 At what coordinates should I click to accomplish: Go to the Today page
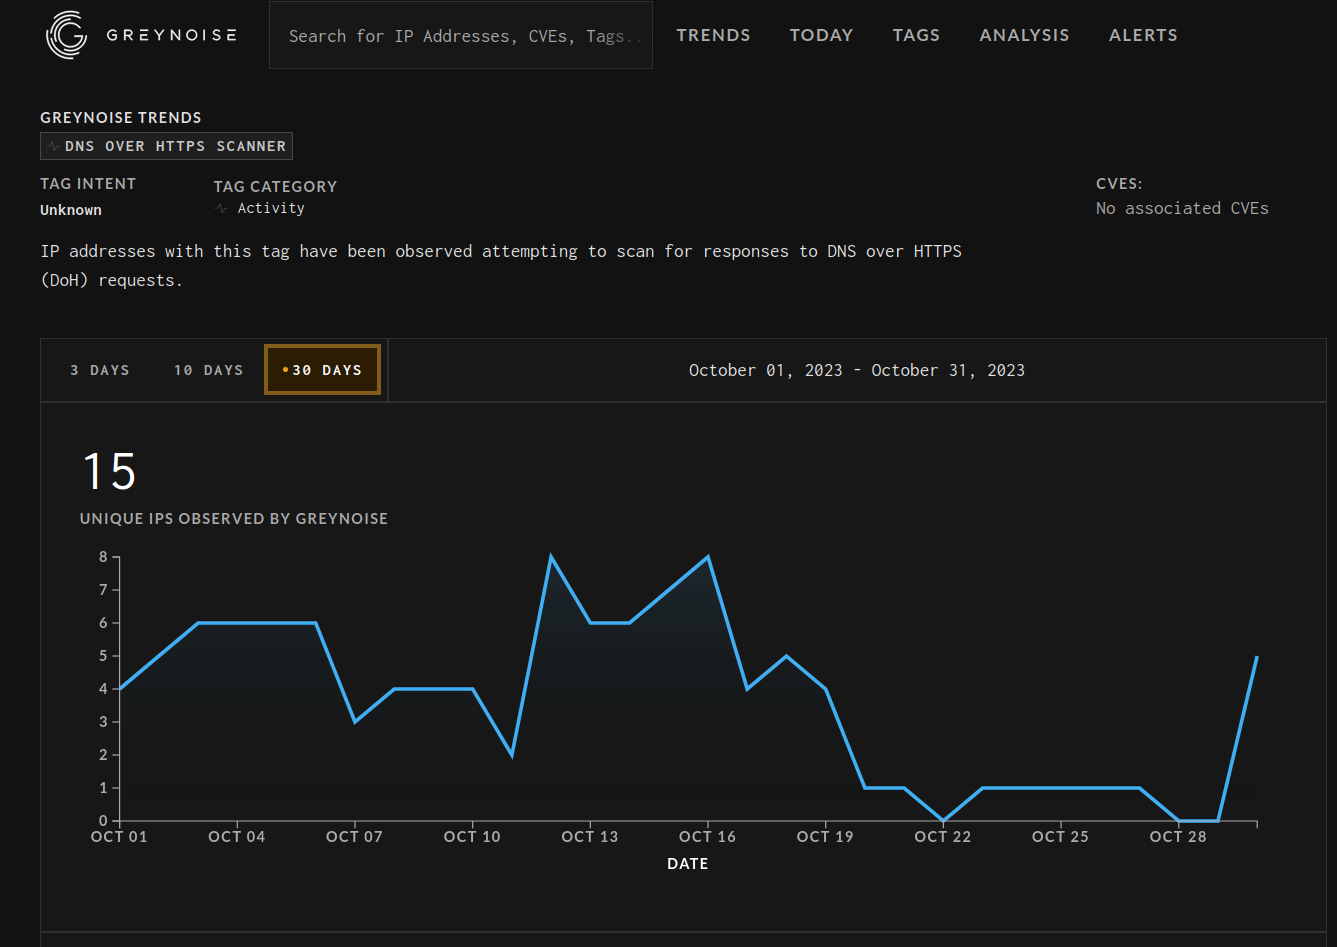click(821, 35)
